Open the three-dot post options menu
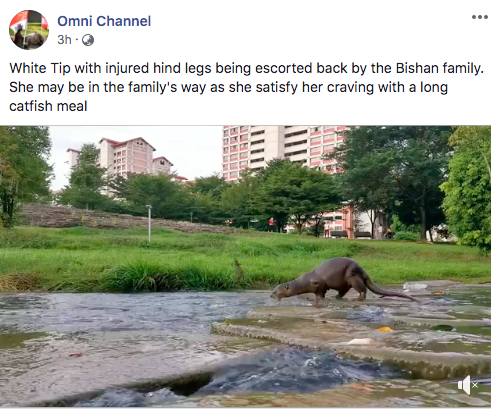This screenshot has width=491, height=418. tap(480, 17)
